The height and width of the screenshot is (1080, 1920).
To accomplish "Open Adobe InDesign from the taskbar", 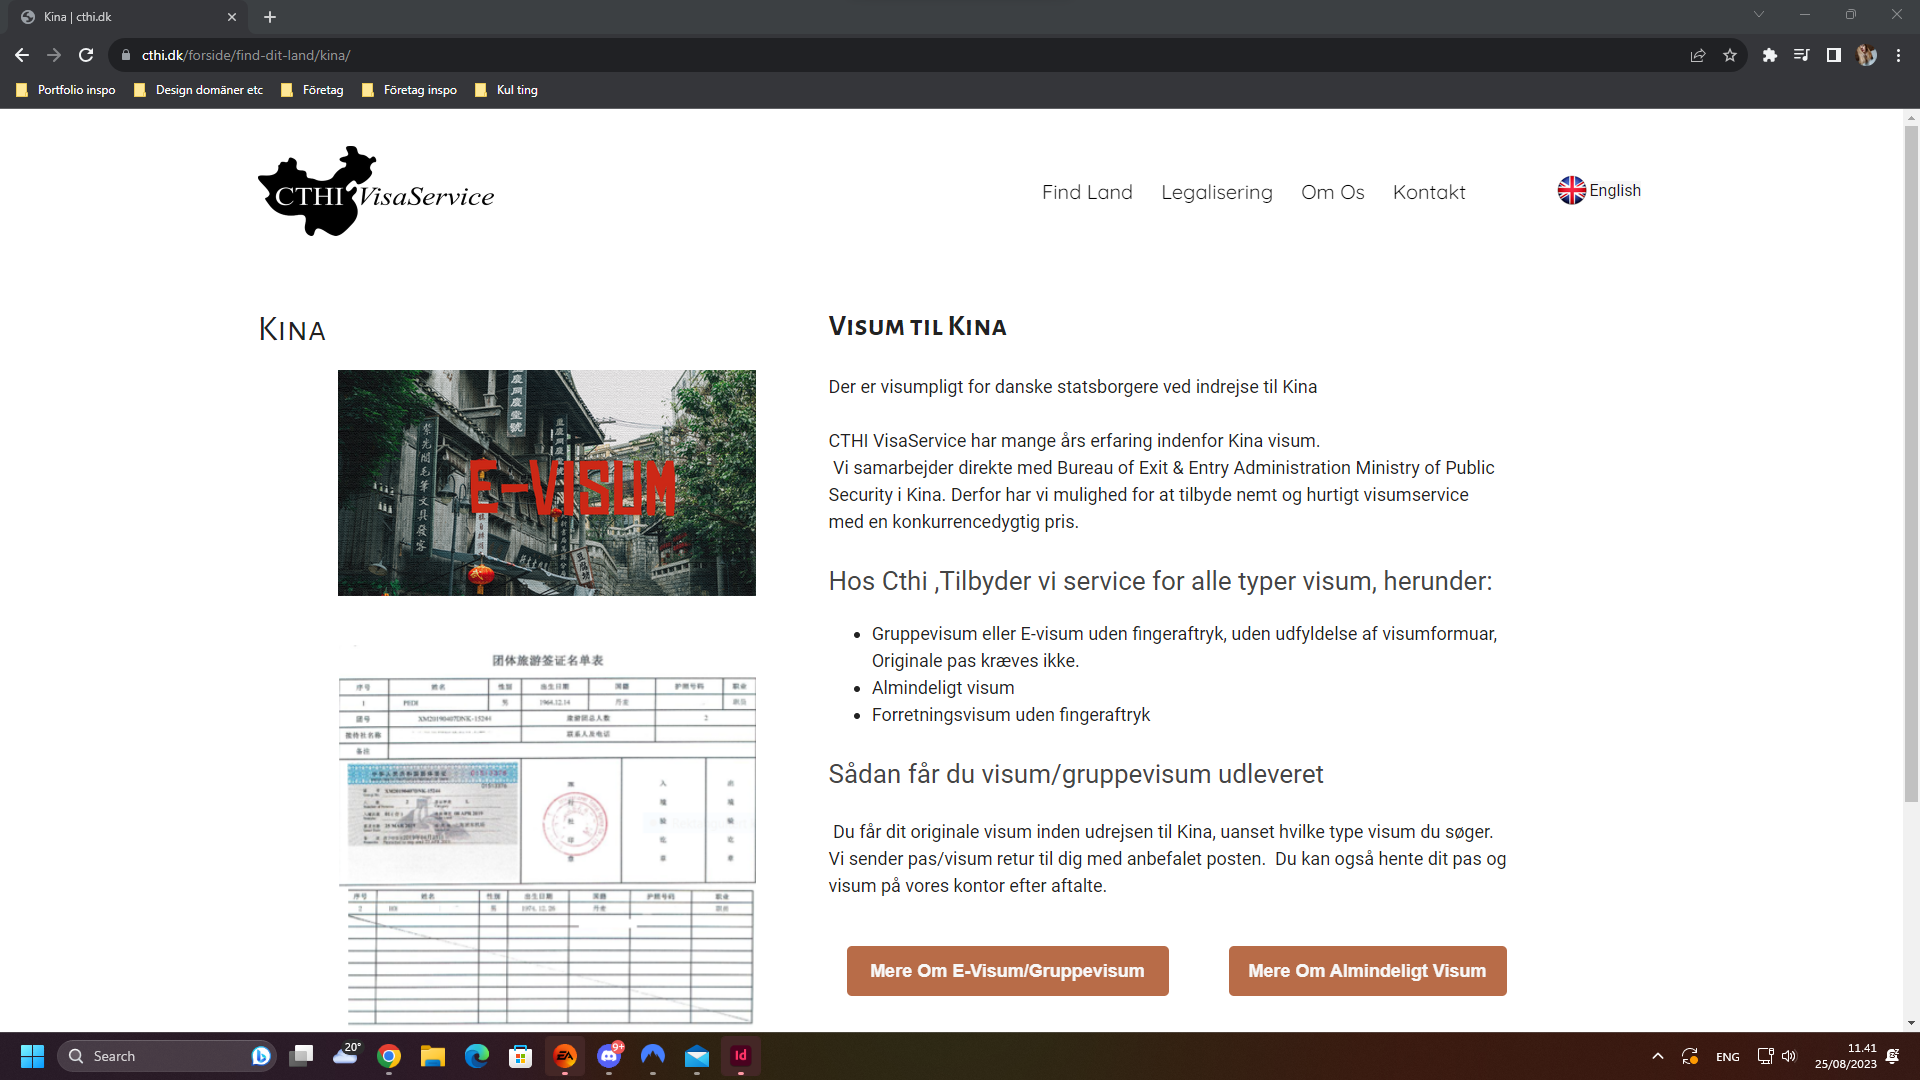I will click(x=741, y=1056).
